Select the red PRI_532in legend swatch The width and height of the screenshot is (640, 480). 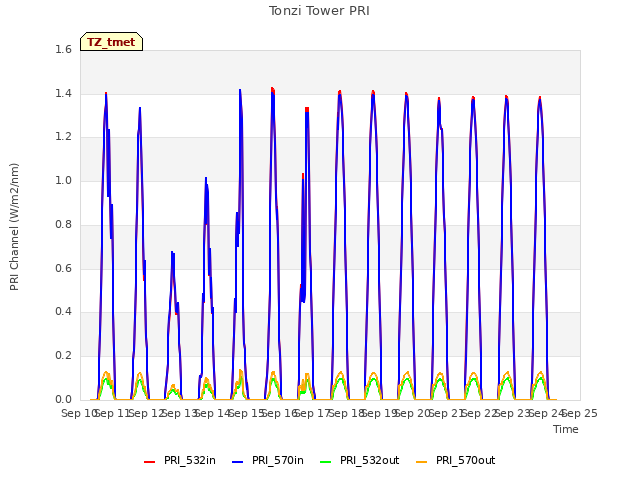(x=149, y=462)
